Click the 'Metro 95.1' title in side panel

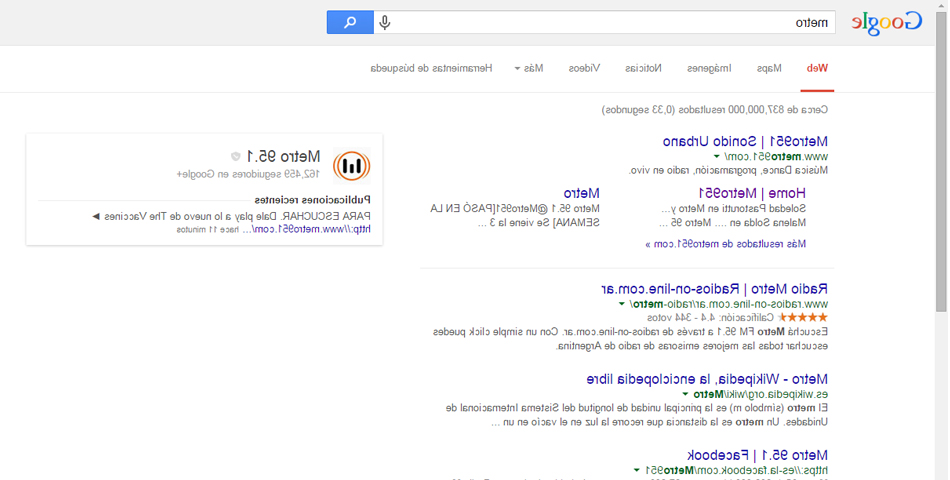pyautogui.click(x=283, y=157)
